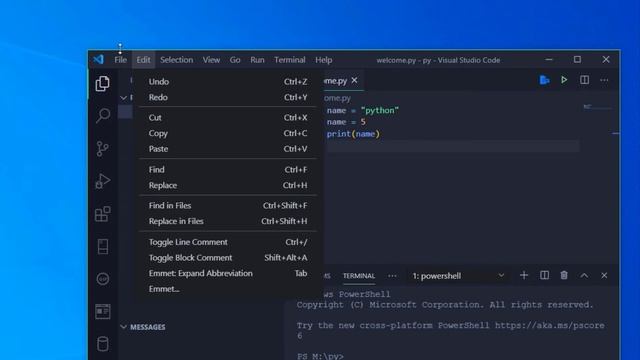Choose Redo from Edit menu
The height and width of the screenshot is (360, 640).
tap(228, 97)
